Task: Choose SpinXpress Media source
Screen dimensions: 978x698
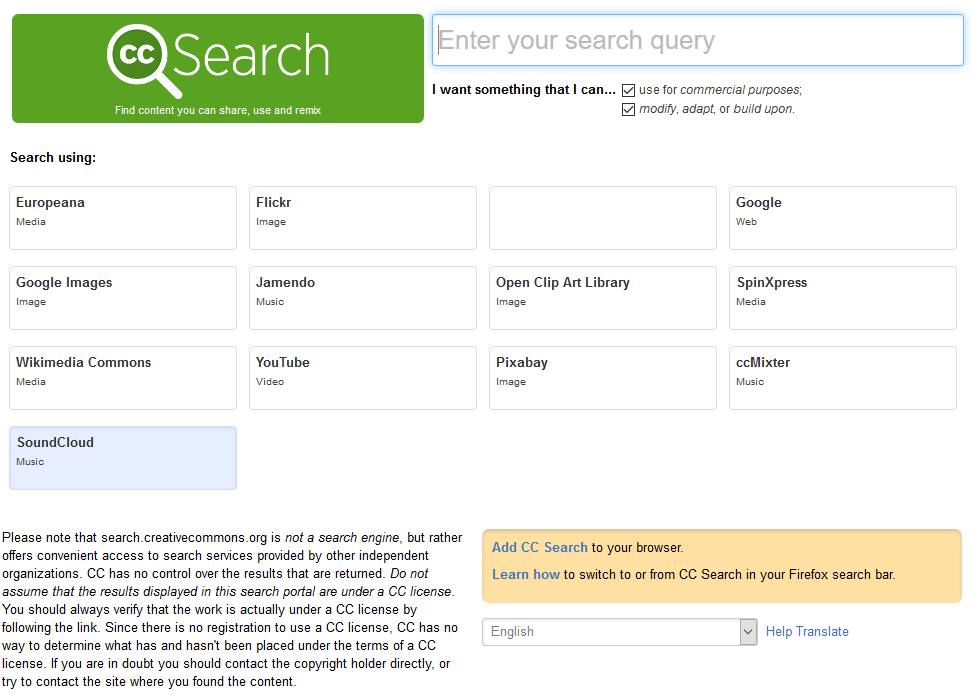Action: (843, 298)
